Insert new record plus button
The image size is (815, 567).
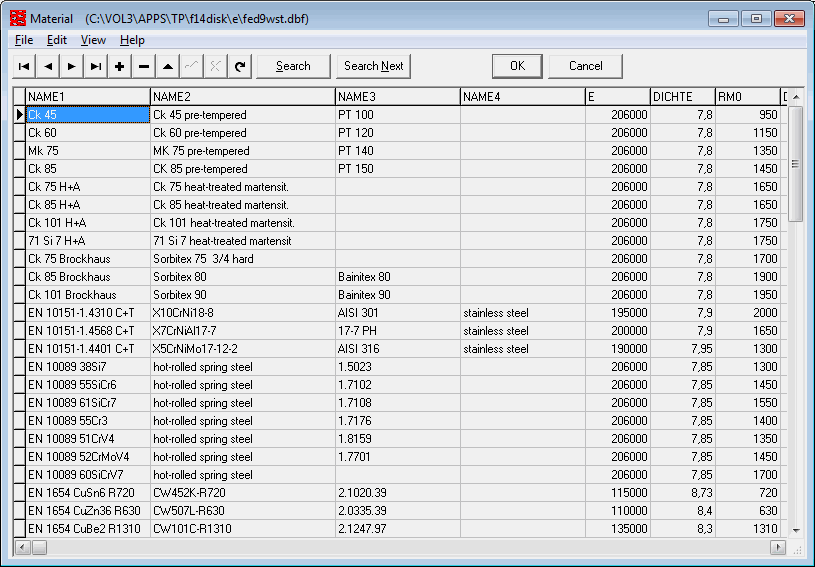pos(120,66)
